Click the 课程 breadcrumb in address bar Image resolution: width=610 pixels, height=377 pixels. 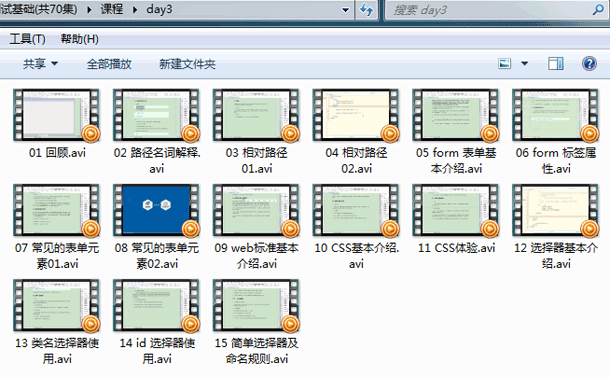coord(112,9)
